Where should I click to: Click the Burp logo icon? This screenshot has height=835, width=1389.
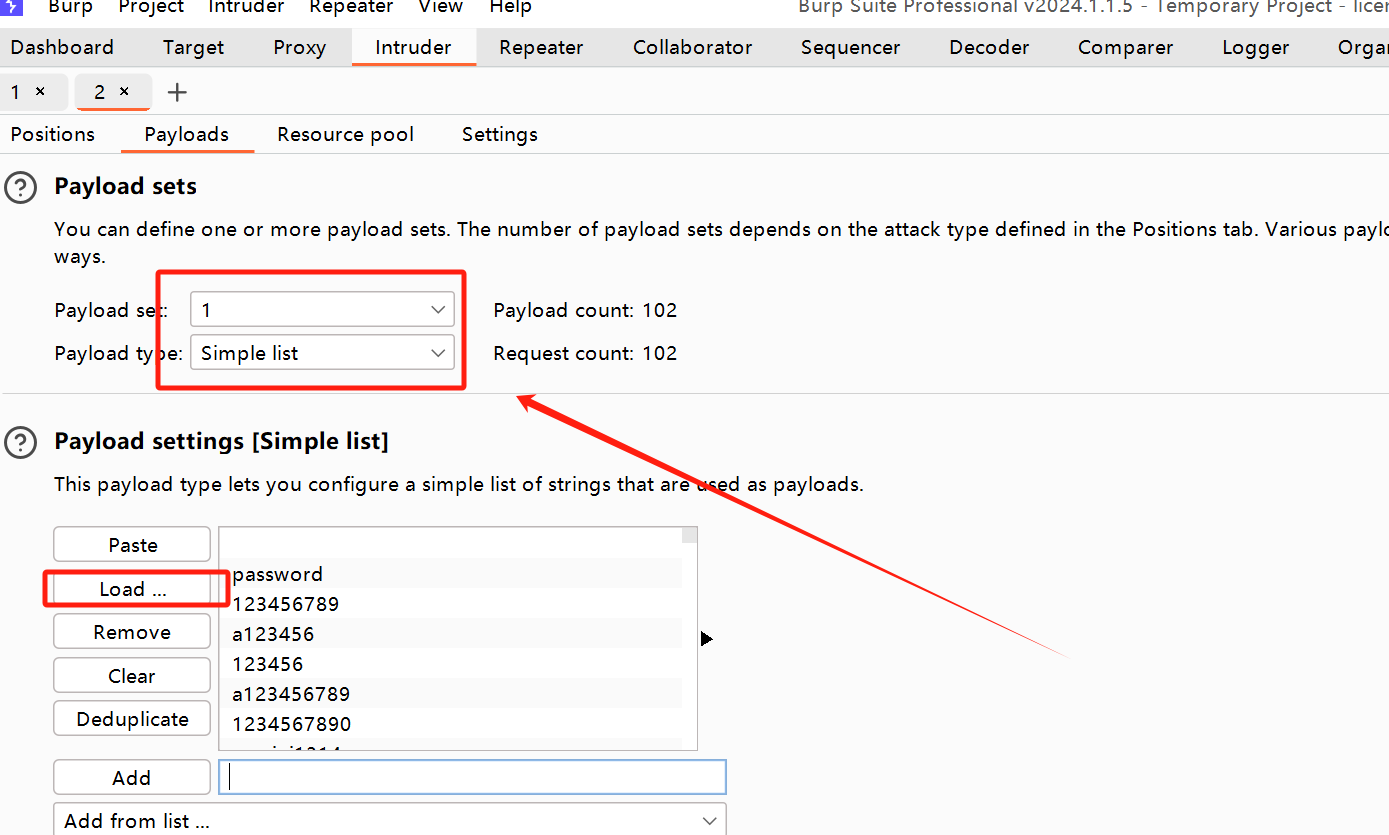[11, 6]
